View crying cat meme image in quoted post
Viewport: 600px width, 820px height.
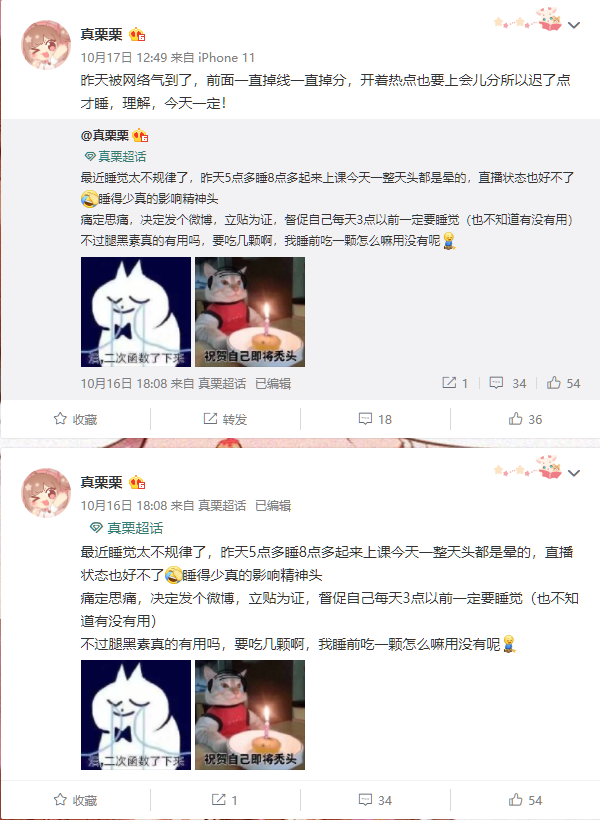[x=136, y=312]
